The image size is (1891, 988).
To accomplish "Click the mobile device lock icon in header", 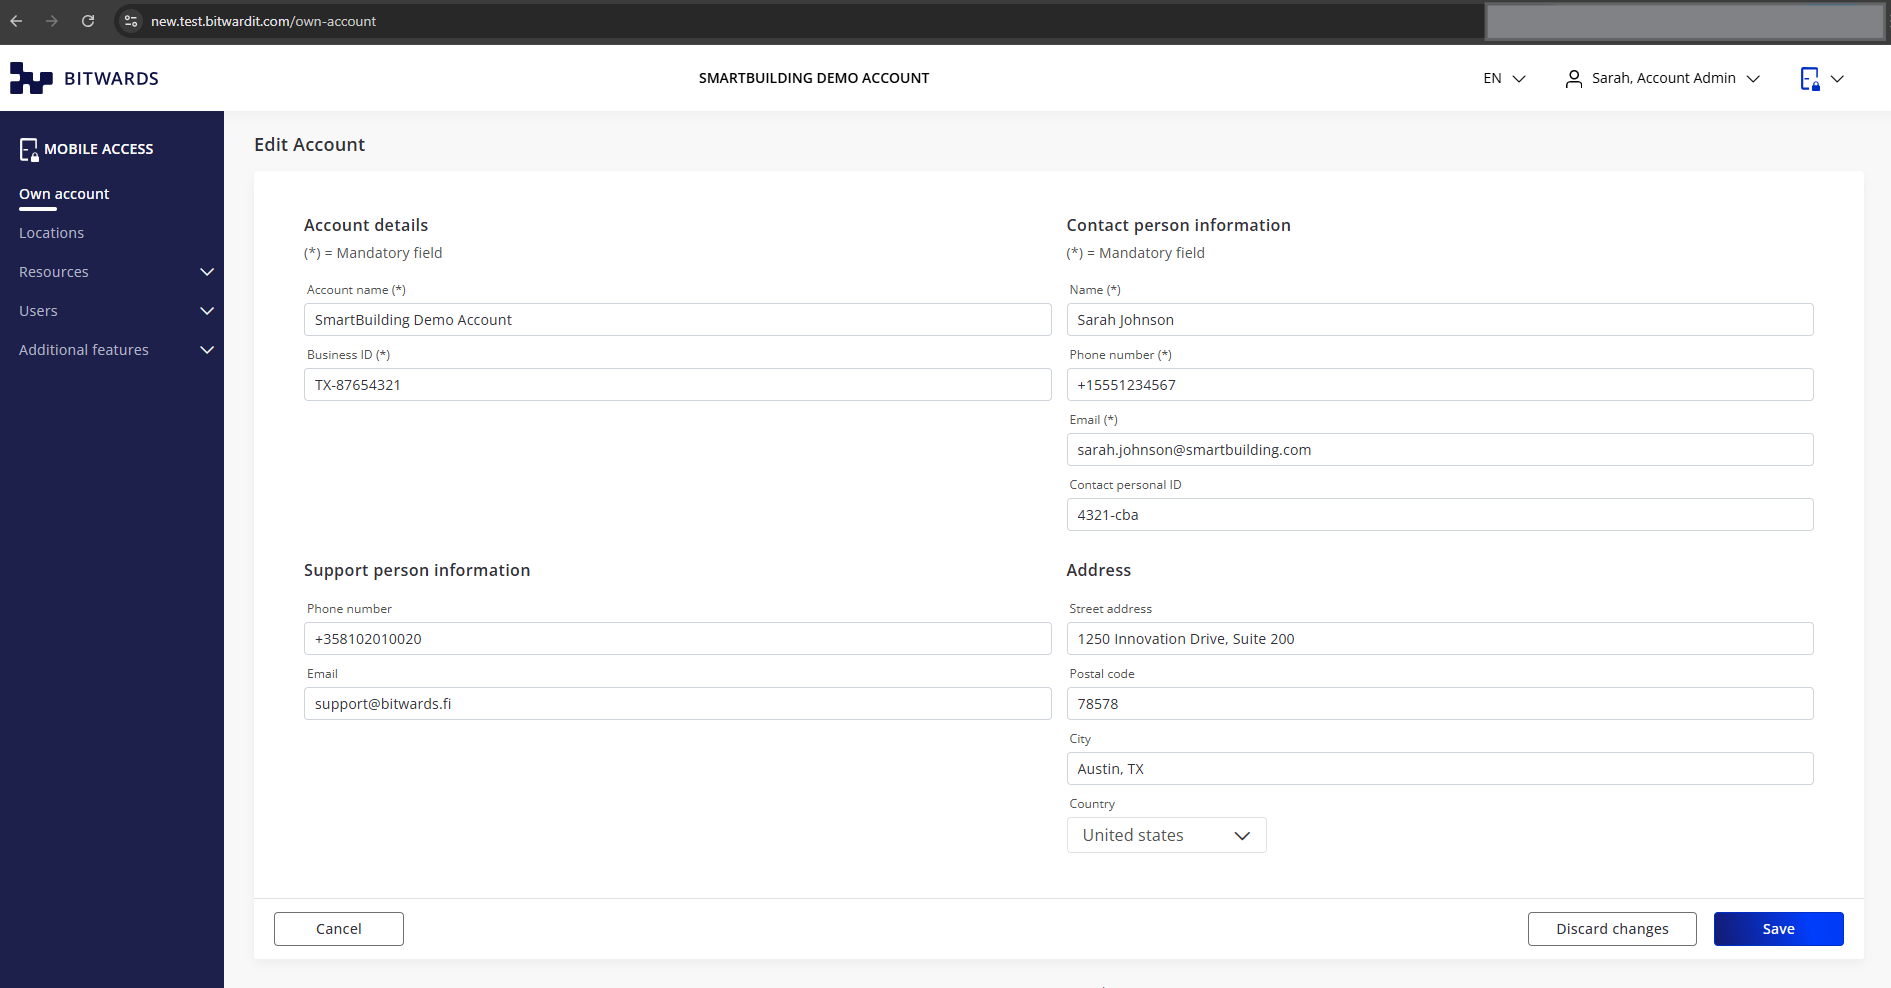I will 1809,78.
